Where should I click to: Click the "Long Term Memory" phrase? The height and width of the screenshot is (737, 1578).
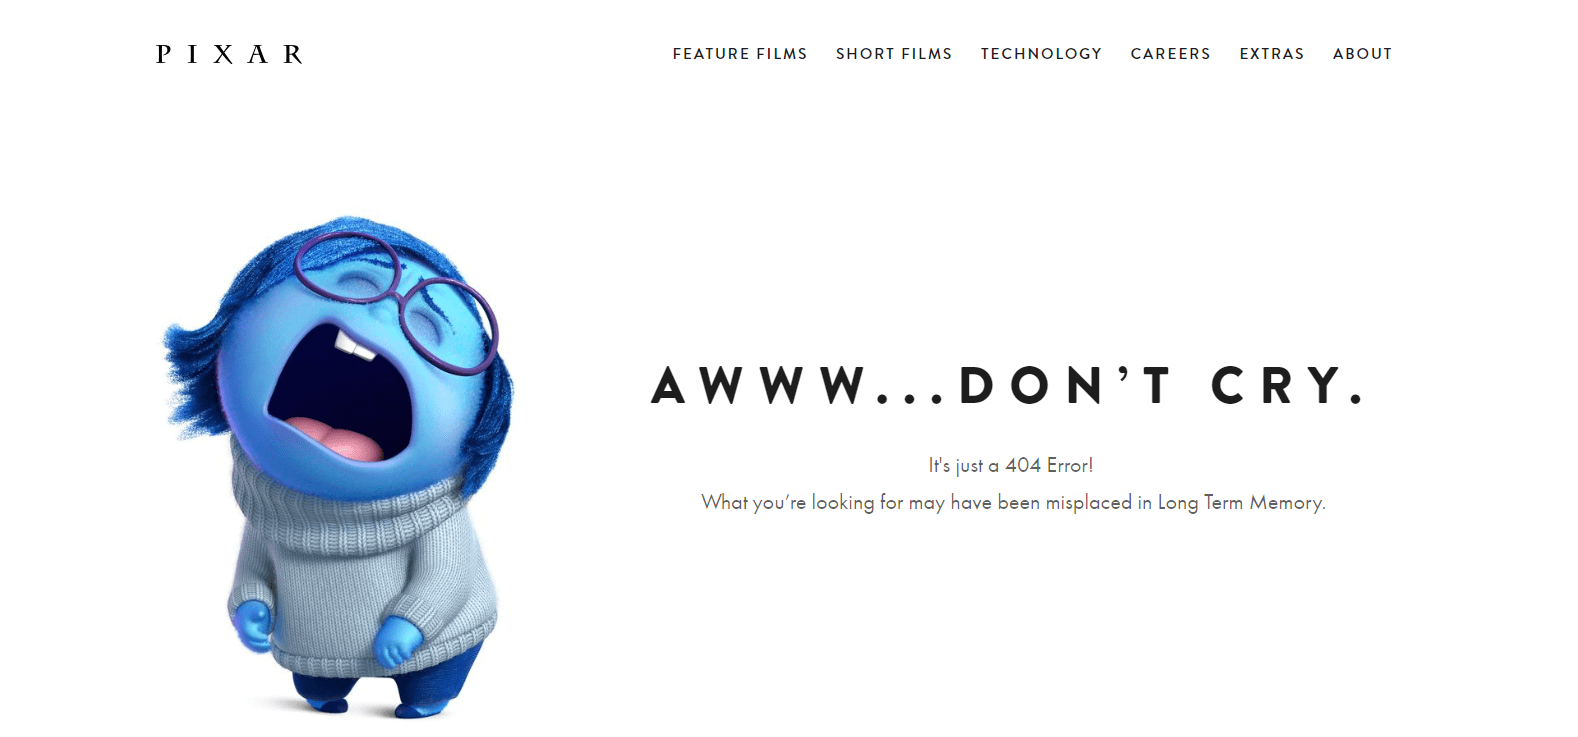click(1240, 503)
